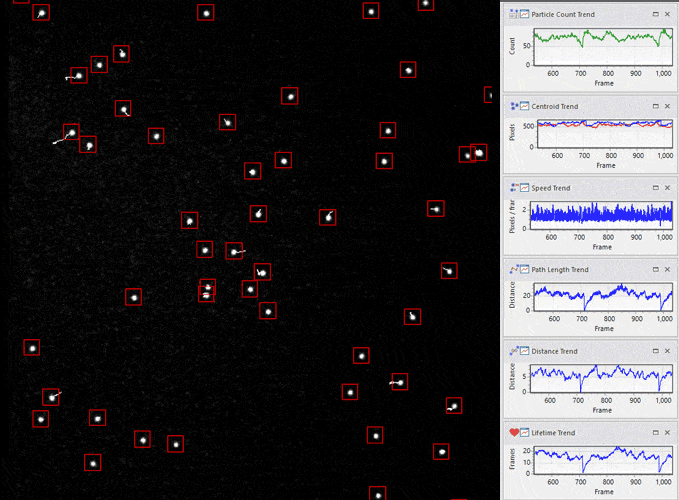The height and width of the screenshot is (500, 679).
Task: Maximize the Speed Trend panel
Action: click(x=655, y=187)
